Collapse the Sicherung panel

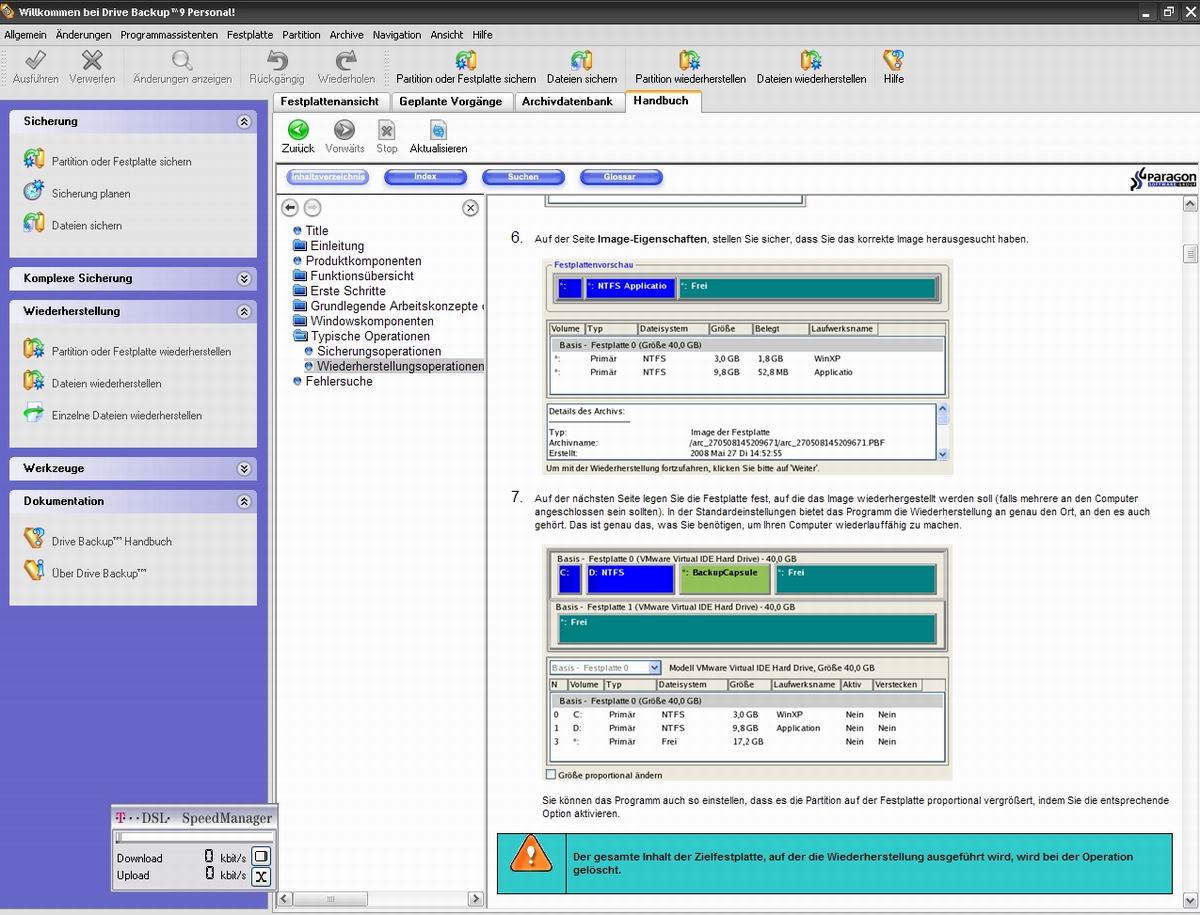click(x=244, y=121)
